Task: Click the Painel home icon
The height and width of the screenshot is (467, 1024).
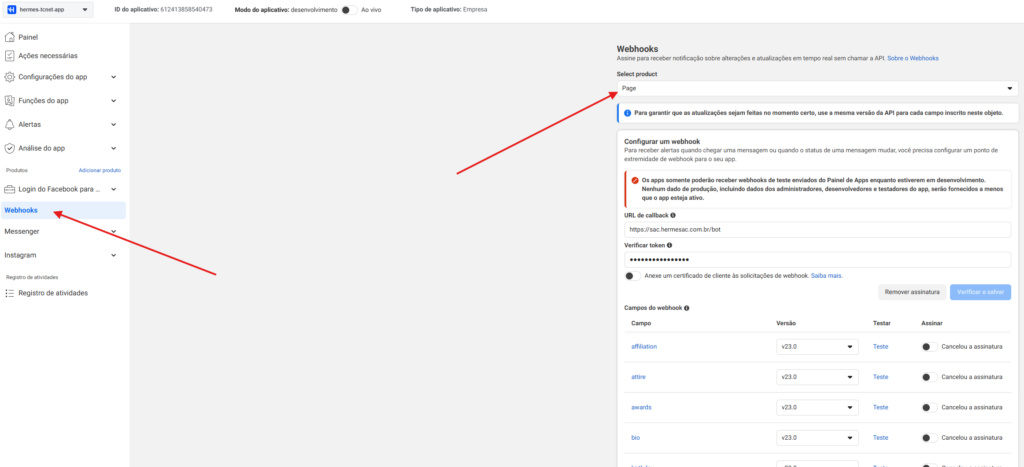Action: point(9,37)
